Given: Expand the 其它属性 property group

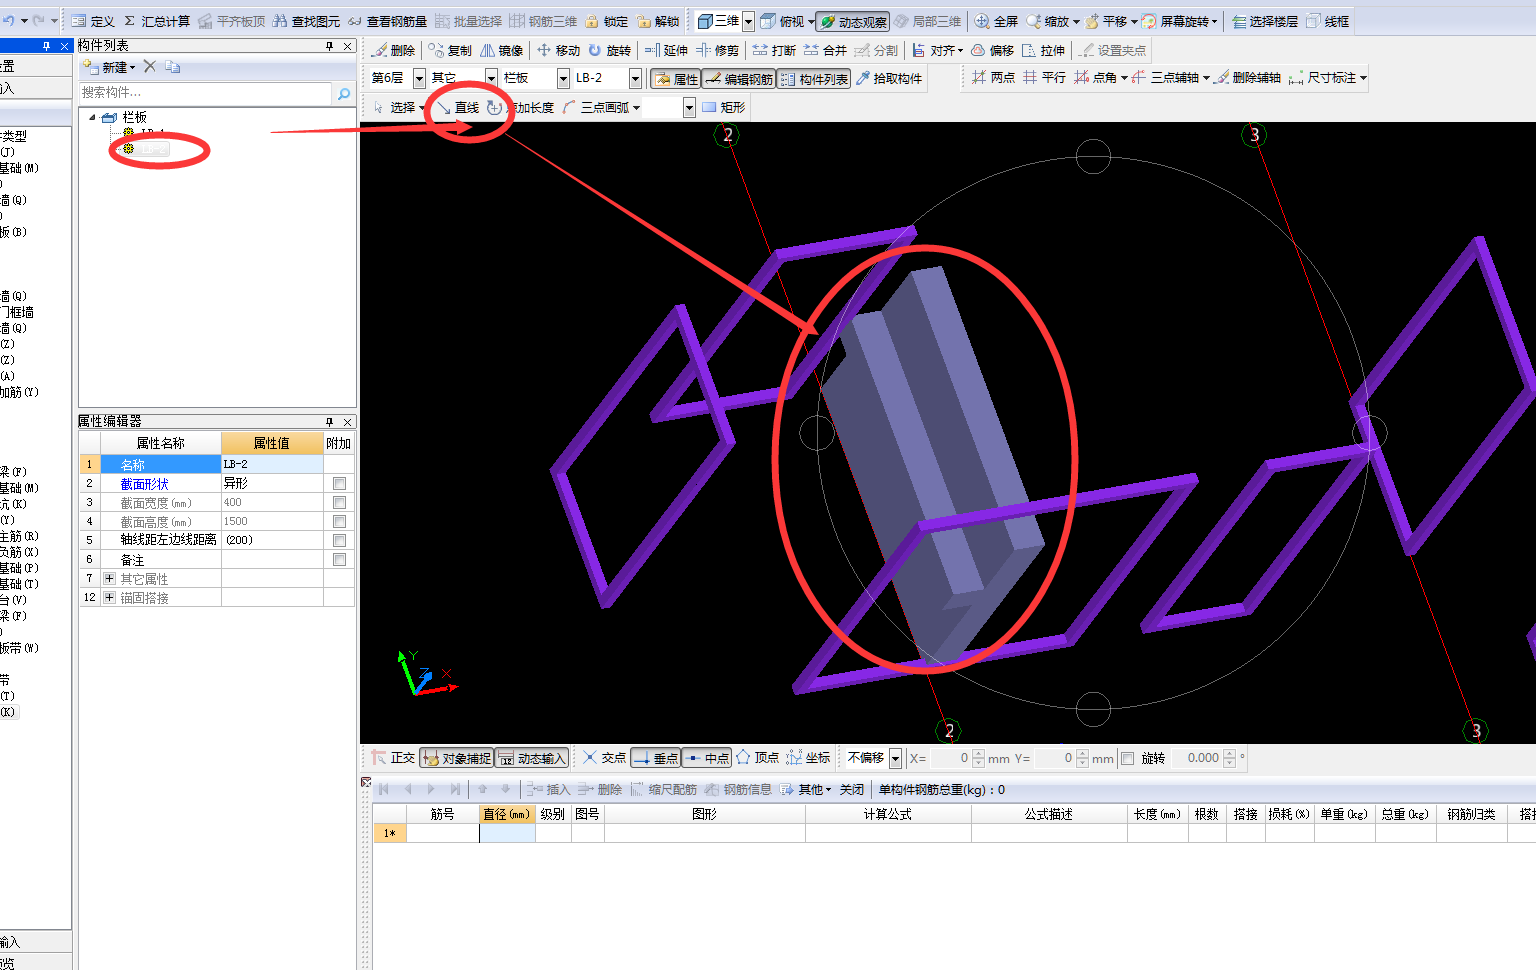Looking at the screenshot, I should click(x=109, y=579).
